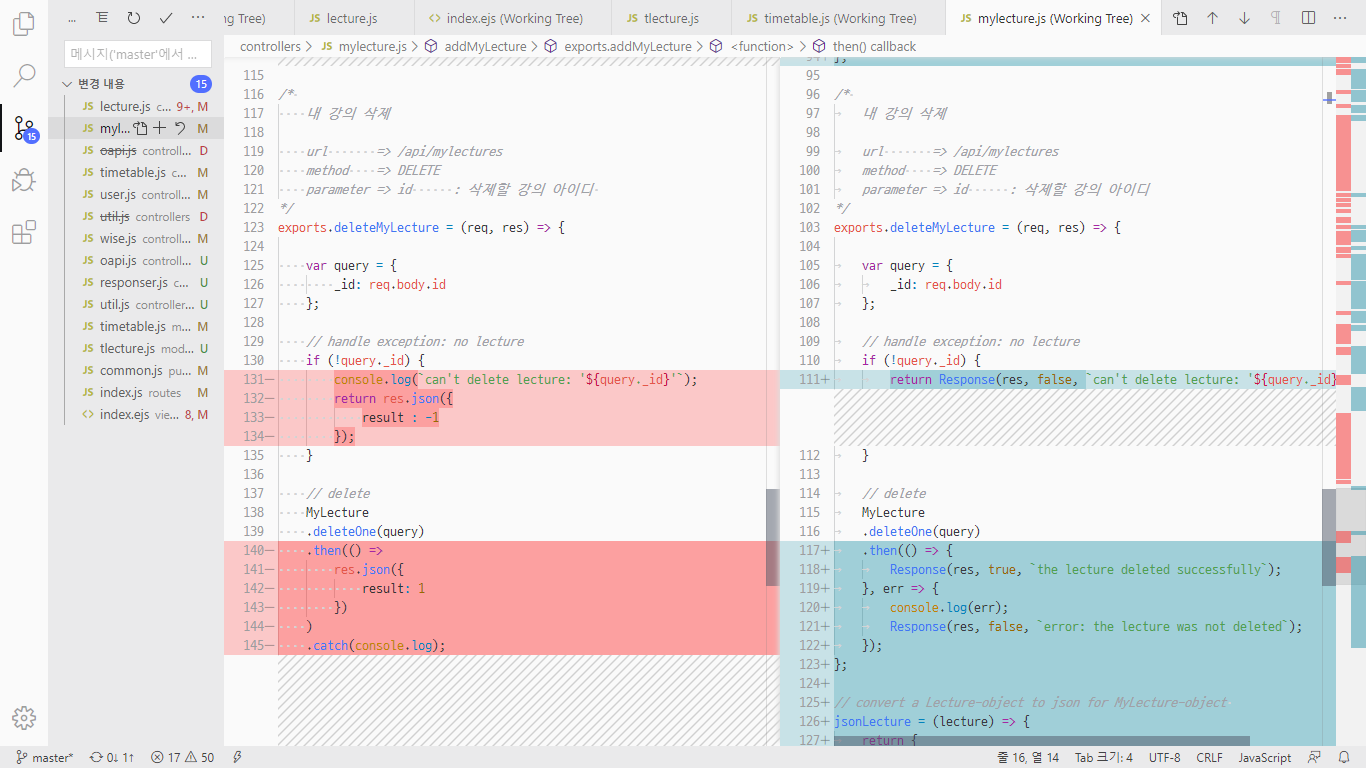The image size is (1366, 768).
Task: Toggle view as tree icon in source control
Action: [102, 18]
